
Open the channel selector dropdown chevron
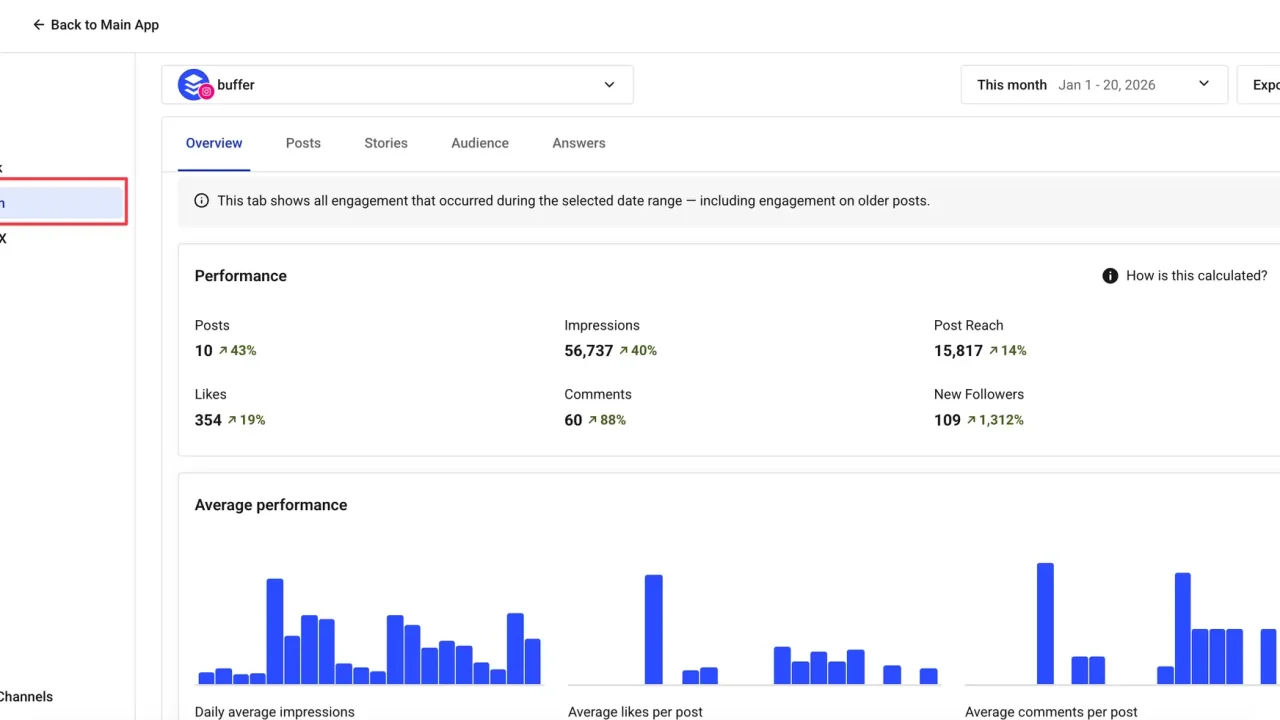pos(609,85)
